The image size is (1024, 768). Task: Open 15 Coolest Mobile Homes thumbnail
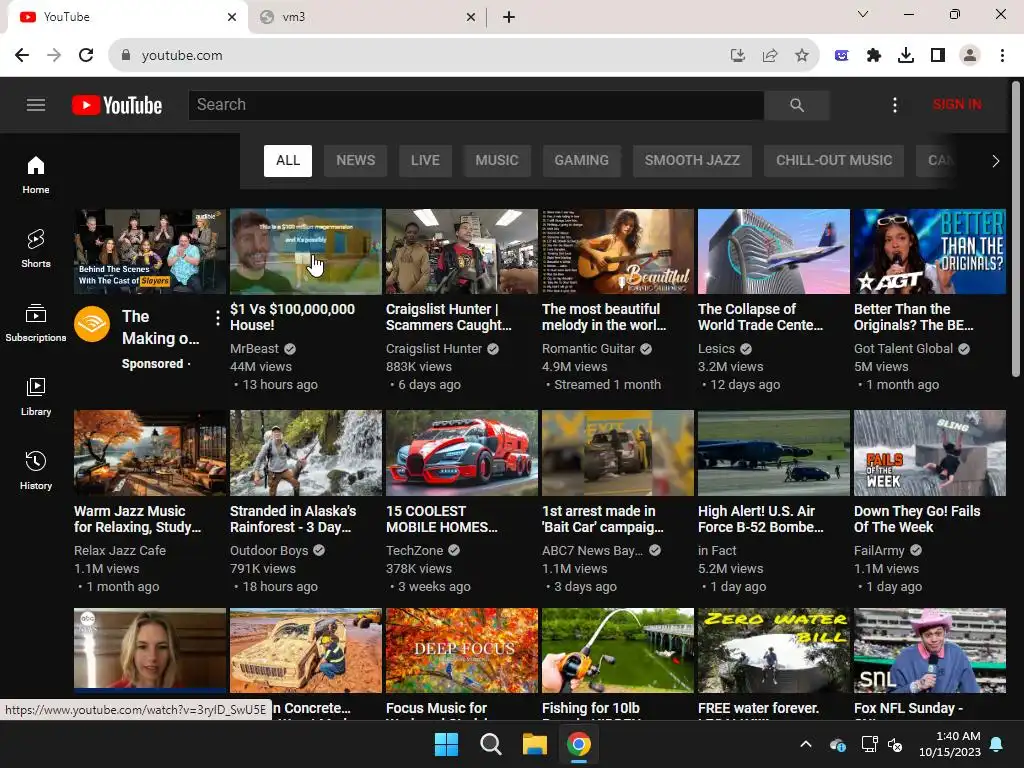pos(462,453)
